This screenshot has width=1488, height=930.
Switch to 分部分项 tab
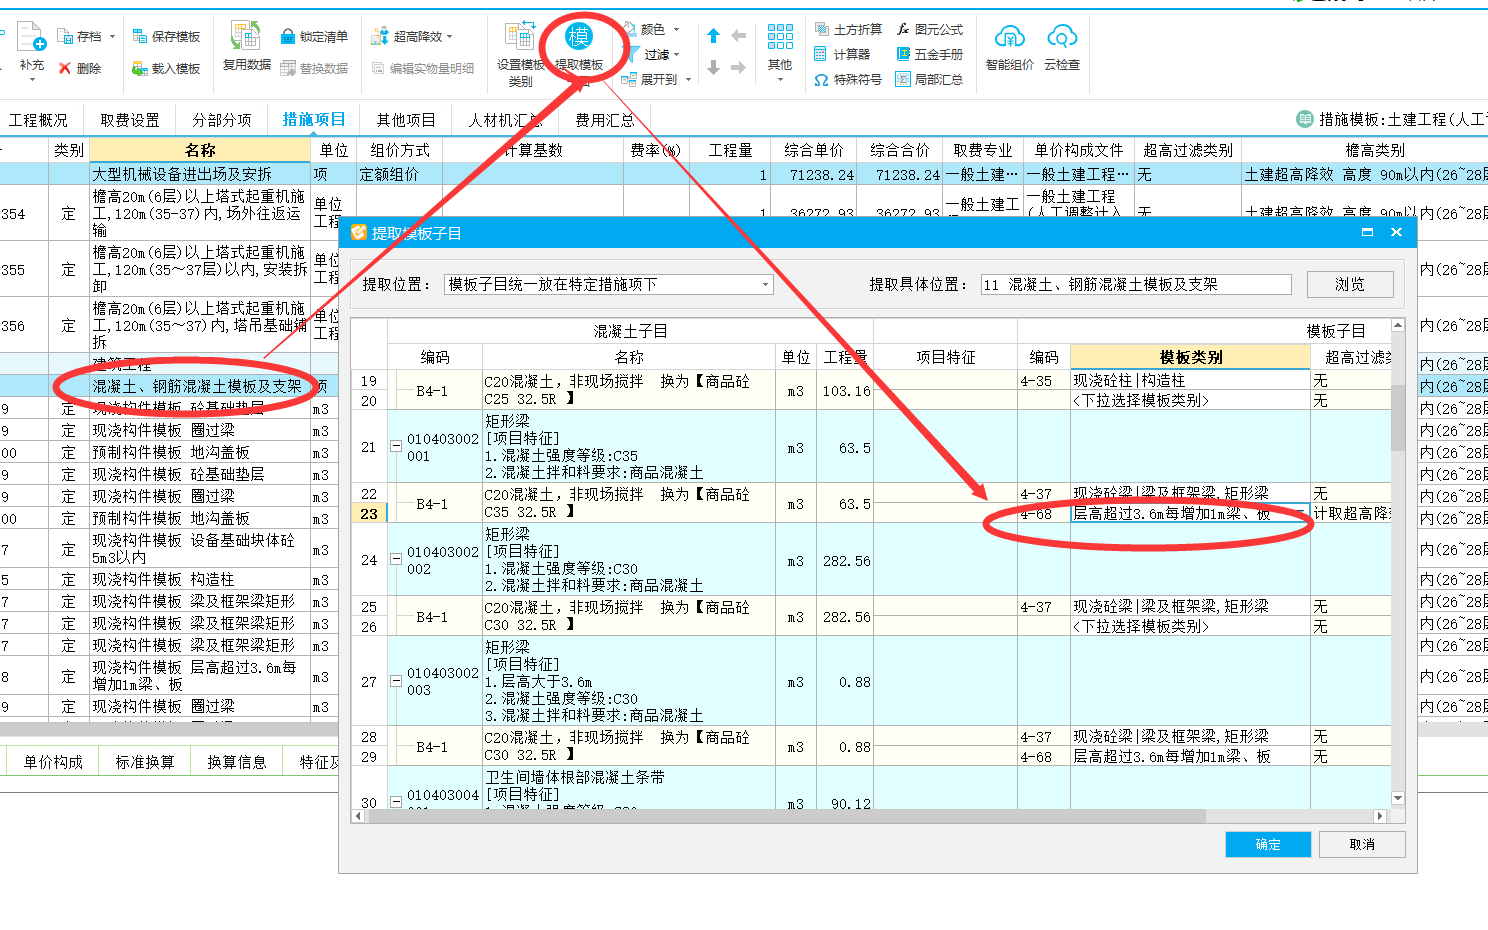click(222, 120)
